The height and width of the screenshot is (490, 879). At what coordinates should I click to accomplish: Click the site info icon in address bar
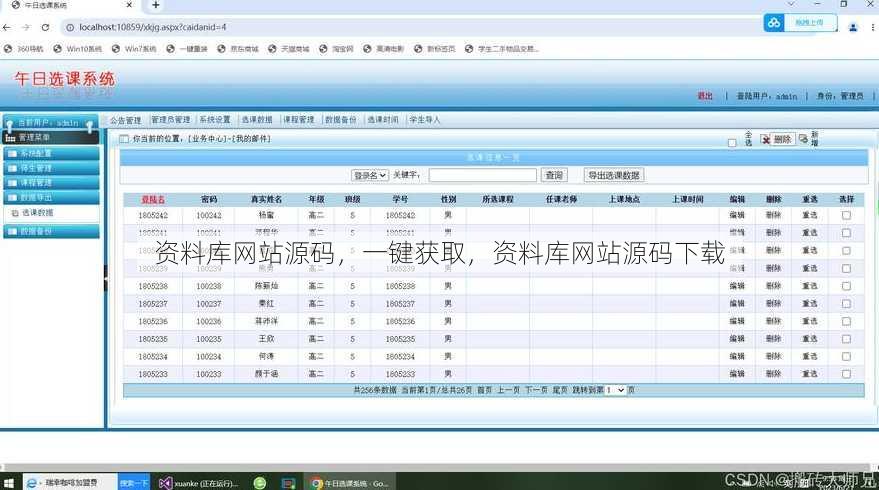tap(70, 27)
